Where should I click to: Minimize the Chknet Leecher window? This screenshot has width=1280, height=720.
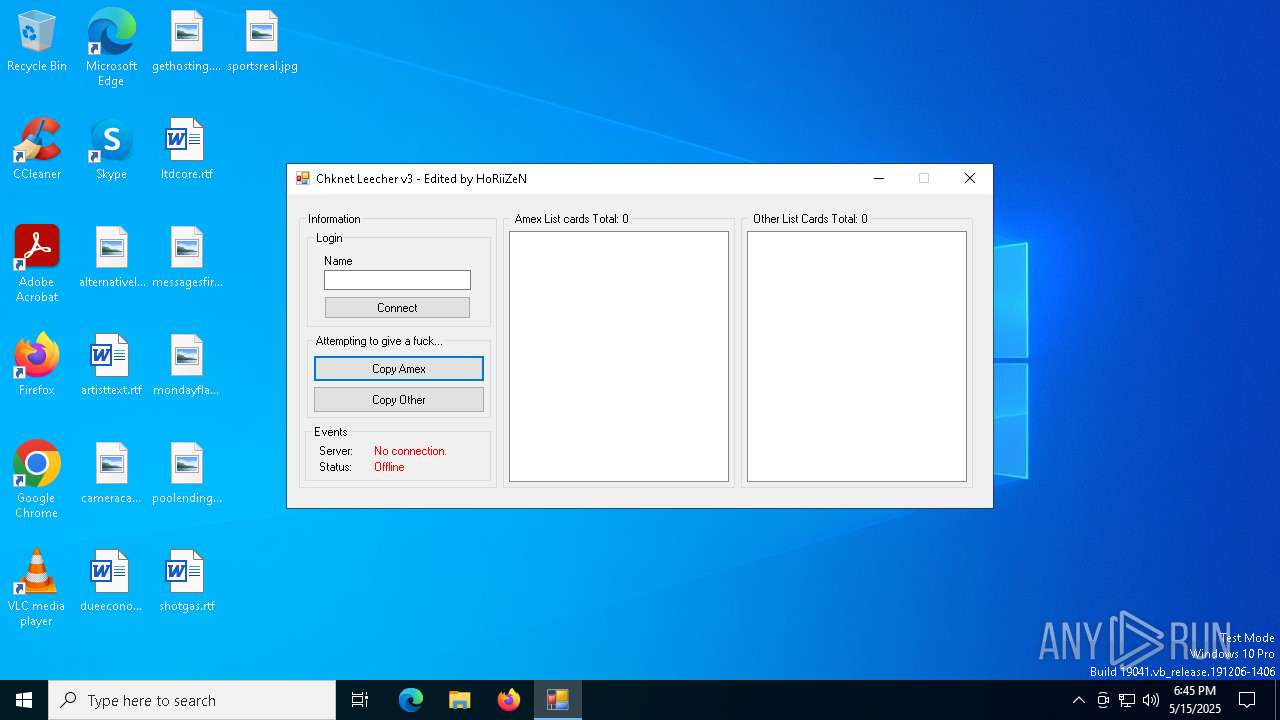pos(879,179)
